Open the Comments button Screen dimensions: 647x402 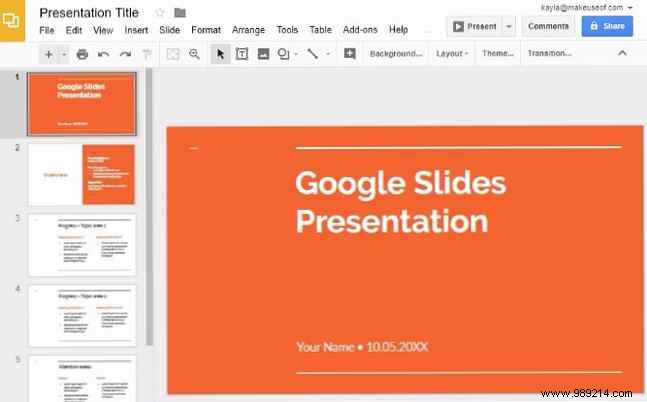point(548,26)
